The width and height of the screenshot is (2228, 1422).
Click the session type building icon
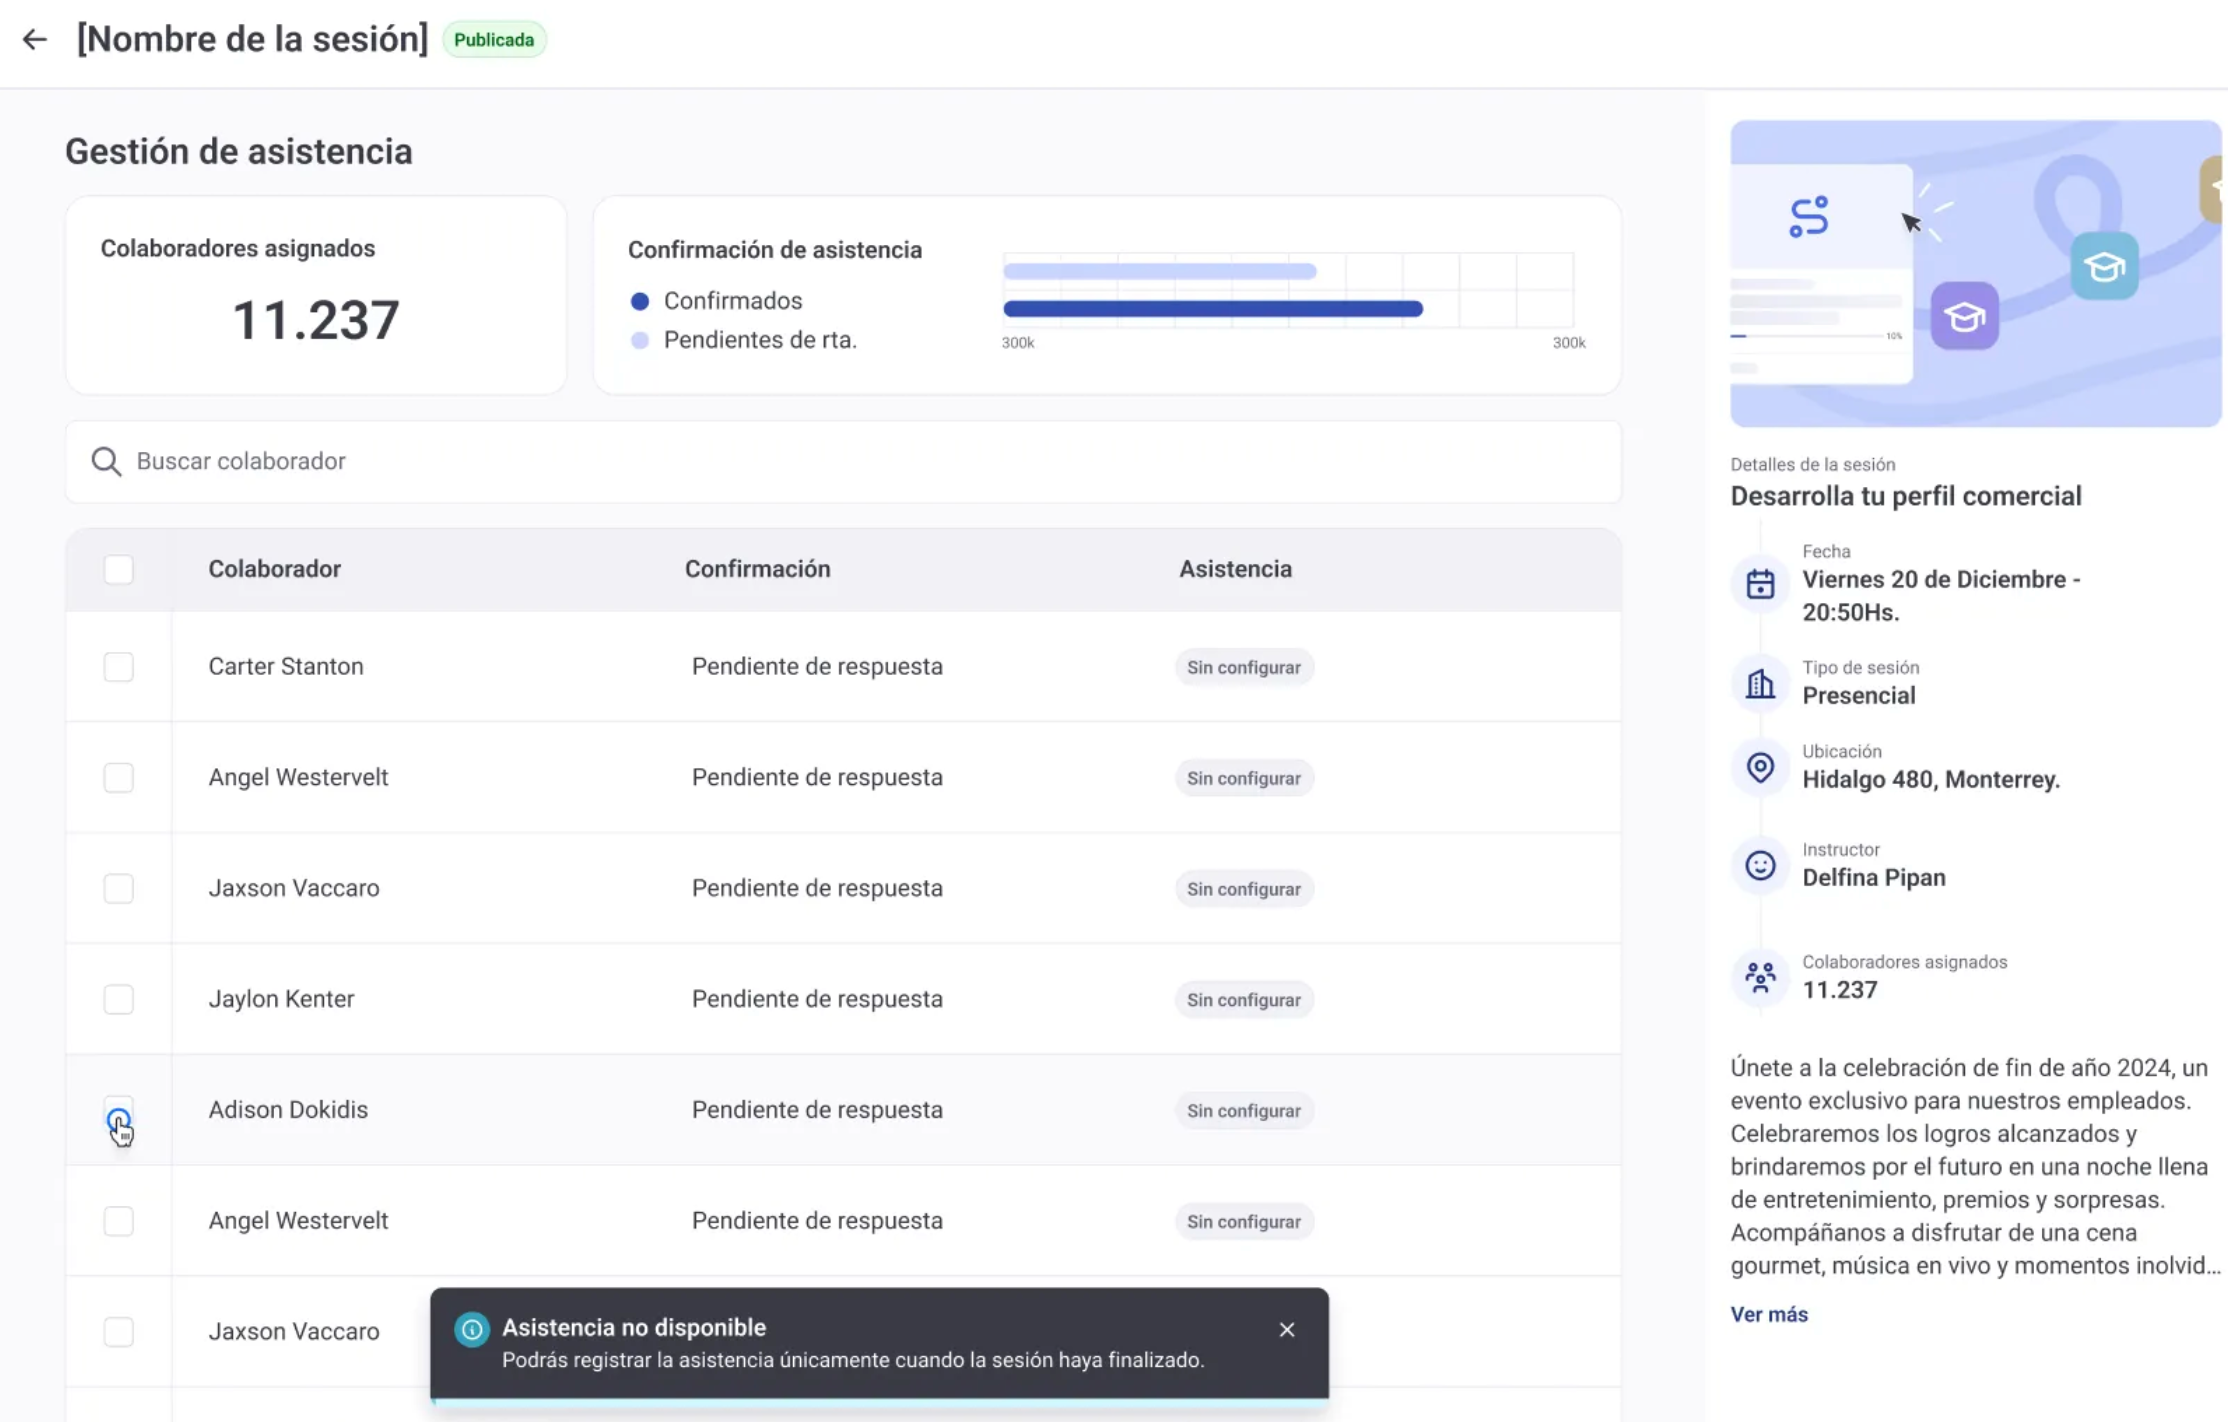pyautogui.click(x=1760, y=684)
